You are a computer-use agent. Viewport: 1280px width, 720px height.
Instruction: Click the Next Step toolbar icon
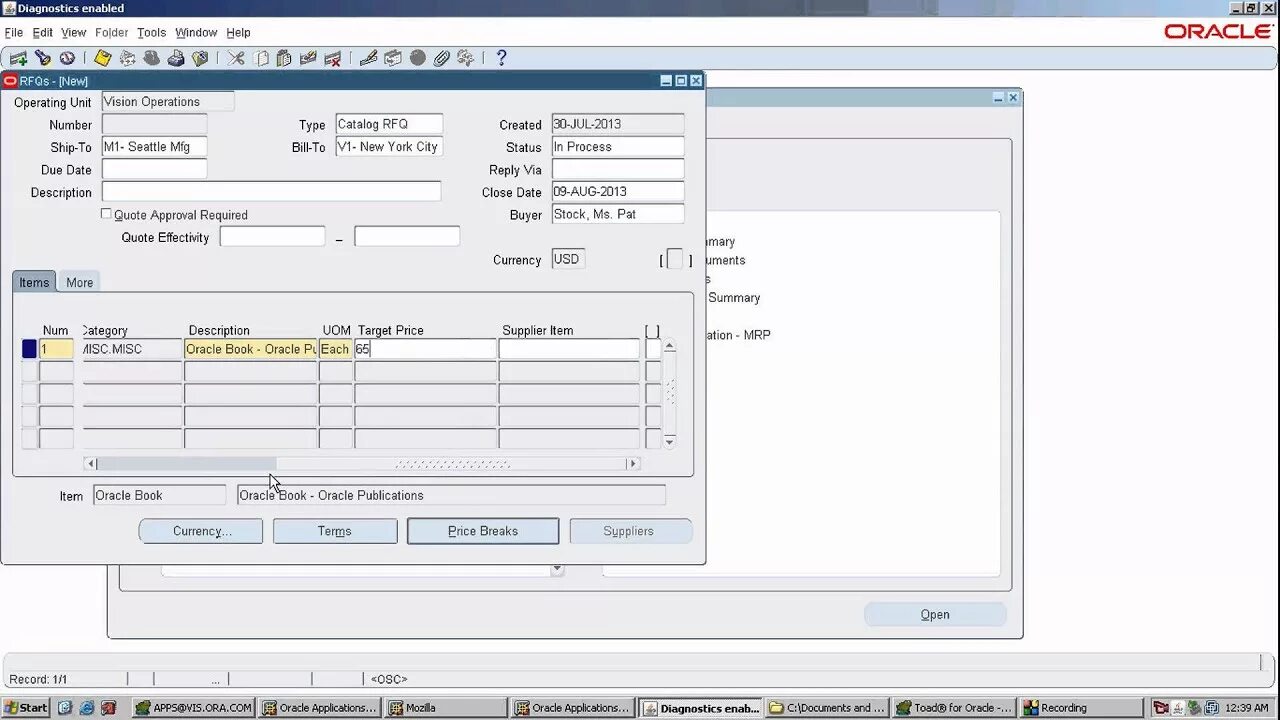coord(127,58)
